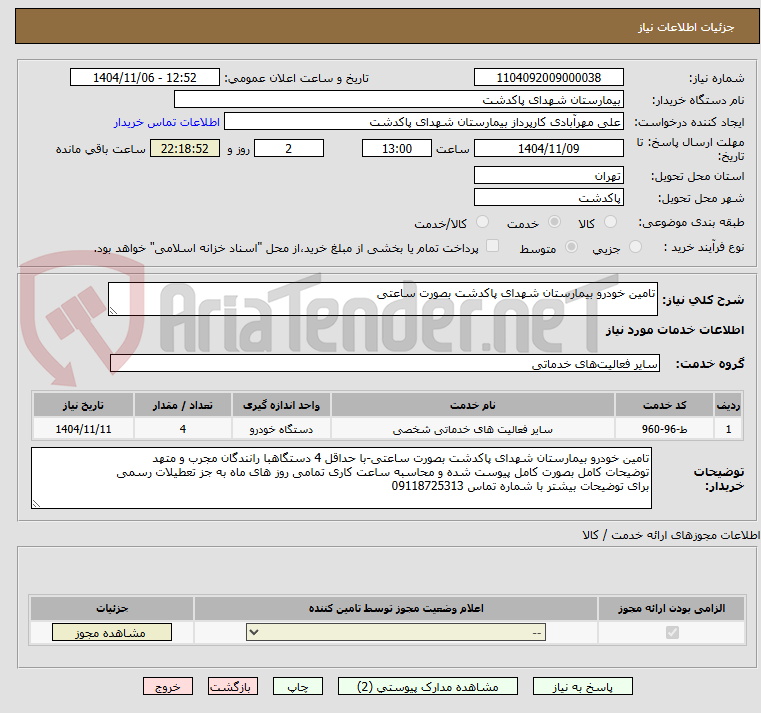This screenshot has width=761, height=713.
Task: Click the مشاهده مجوز button
Action: click(x=112, y=632)
